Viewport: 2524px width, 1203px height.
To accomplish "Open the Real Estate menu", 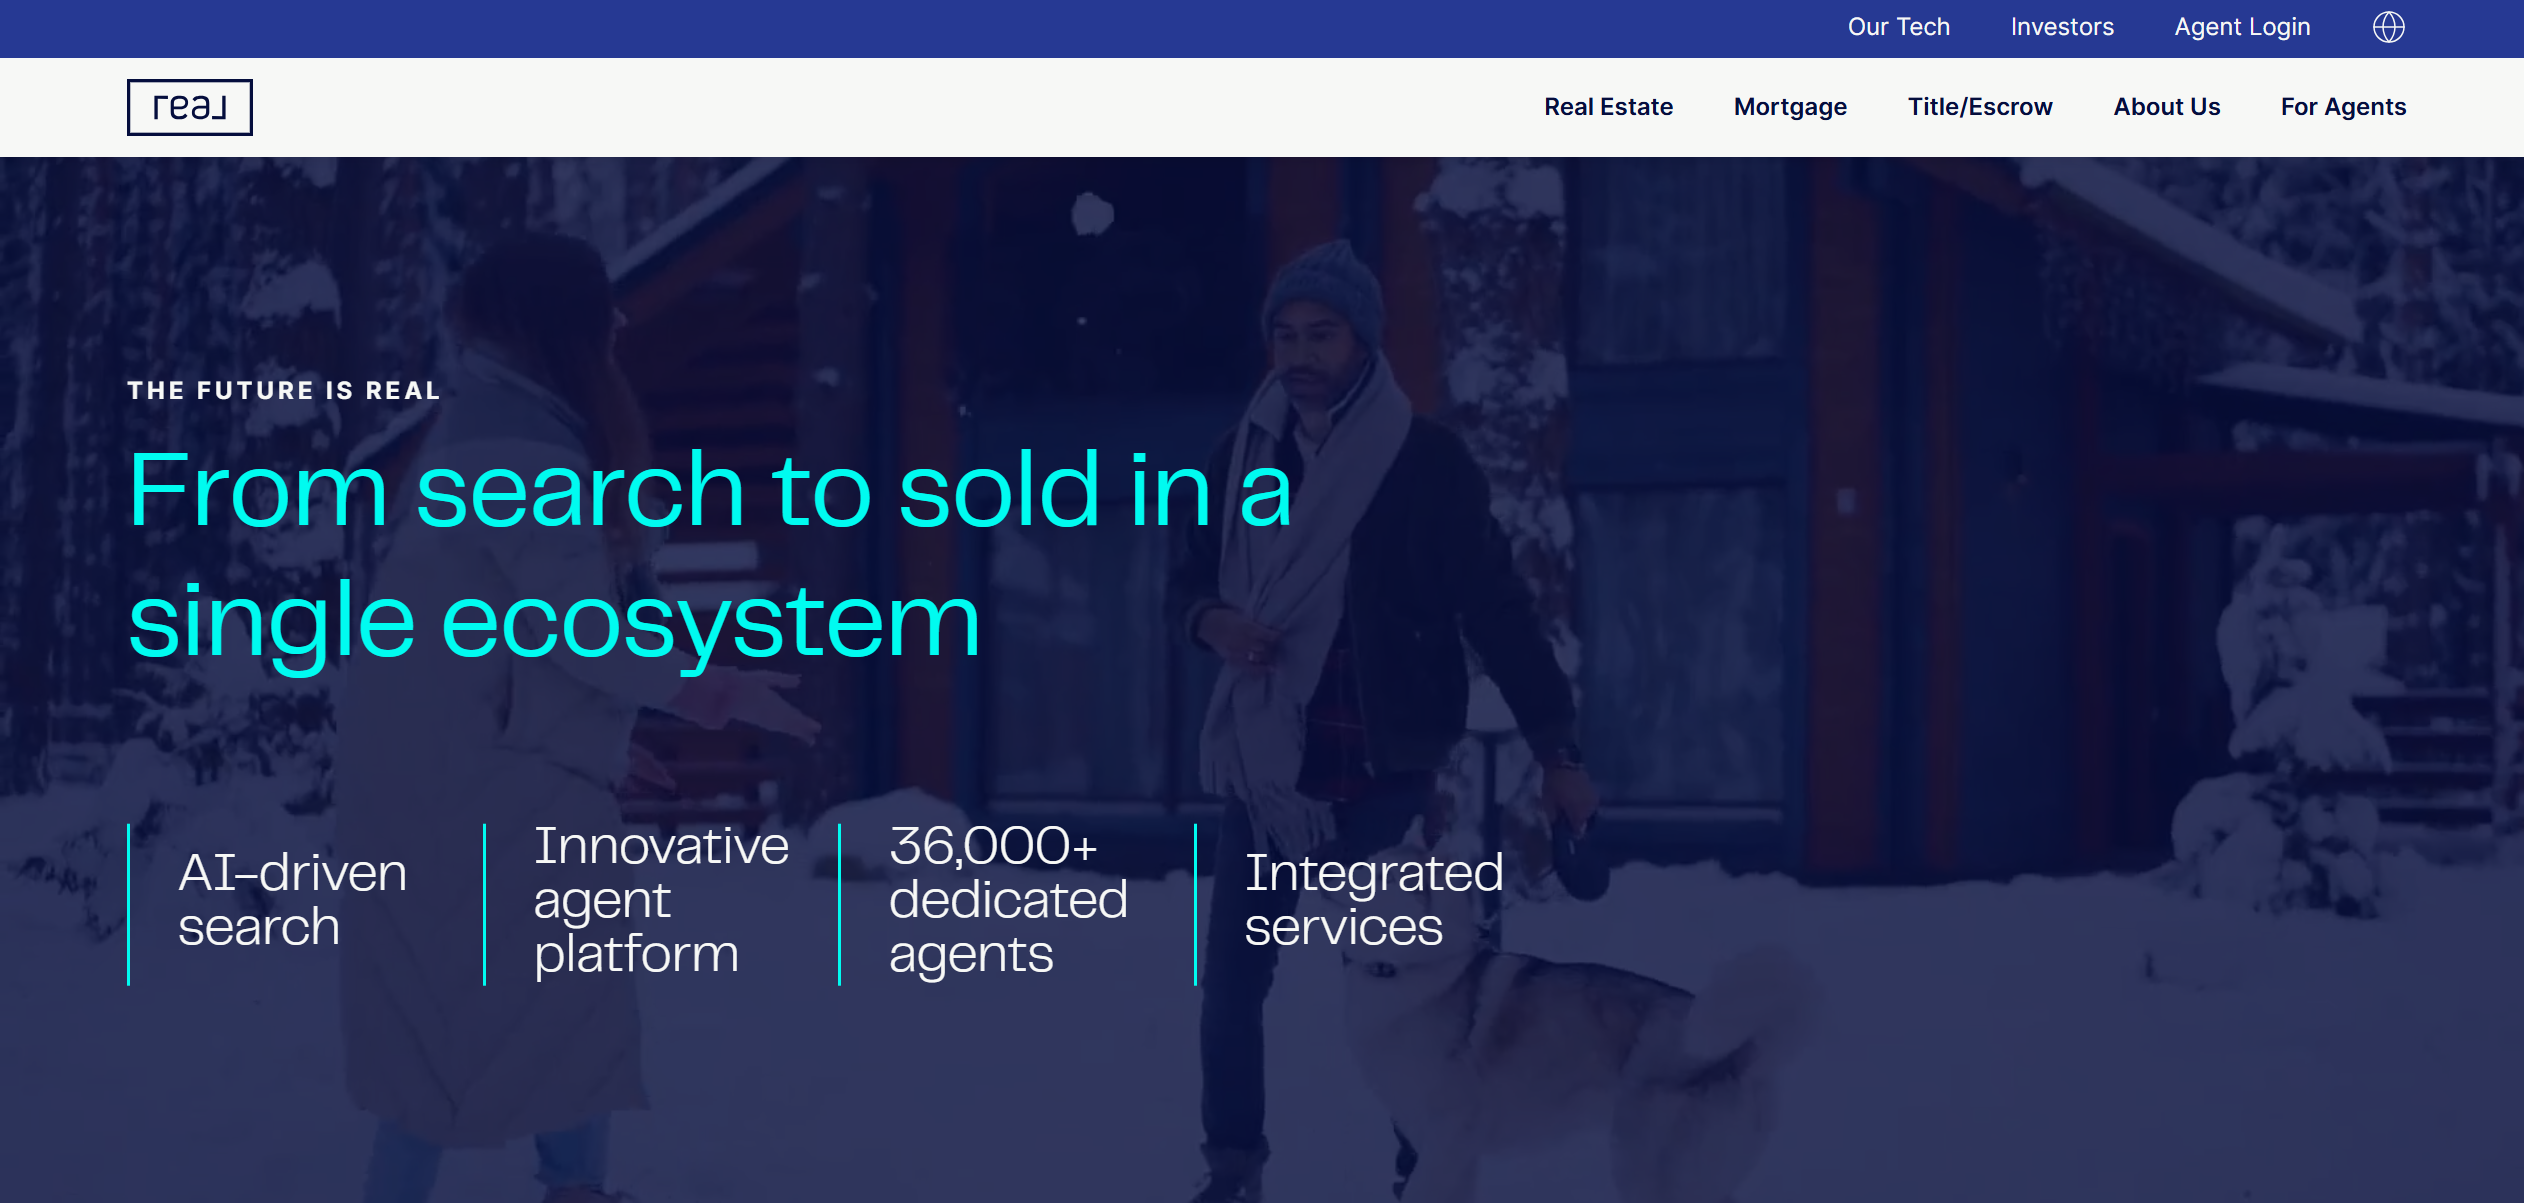I will coord(1608,107).
